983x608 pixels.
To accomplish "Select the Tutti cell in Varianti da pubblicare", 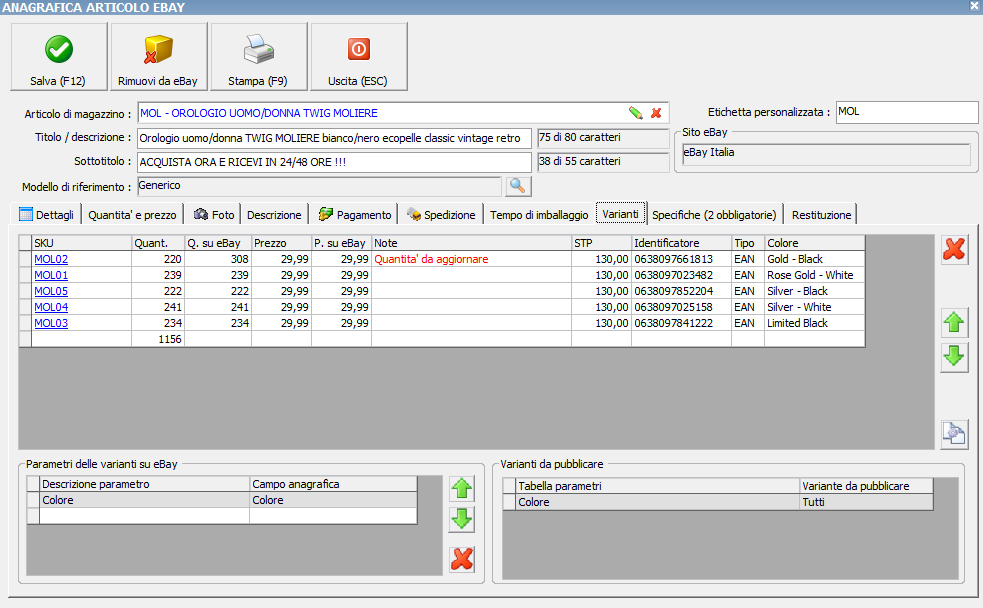I will tap(866, 502).
